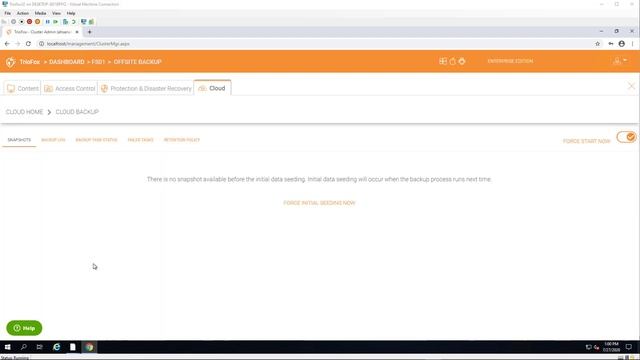Click the green Help button
This screenshot has height=360, width=640.
24,328
